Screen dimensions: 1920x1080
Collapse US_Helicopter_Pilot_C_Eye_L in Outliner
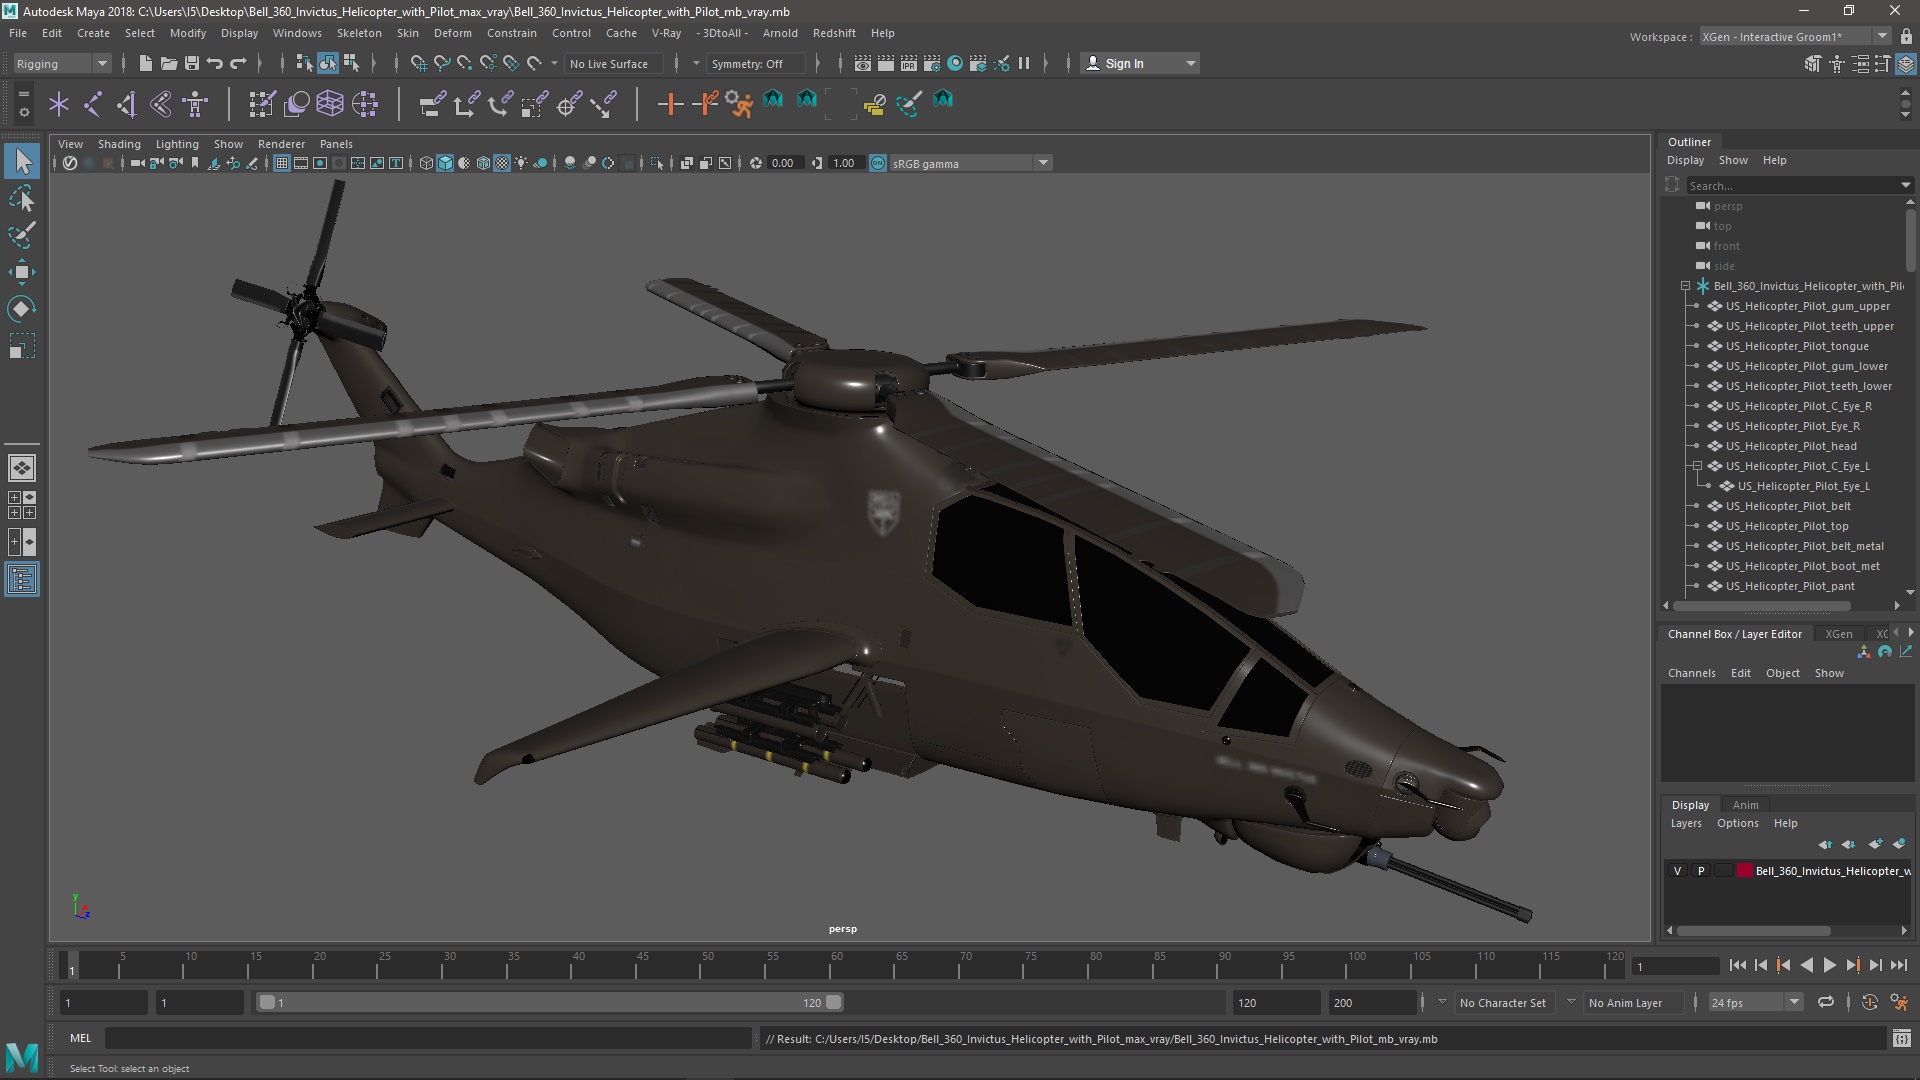pyautogui.click(x=1697, y=466)
